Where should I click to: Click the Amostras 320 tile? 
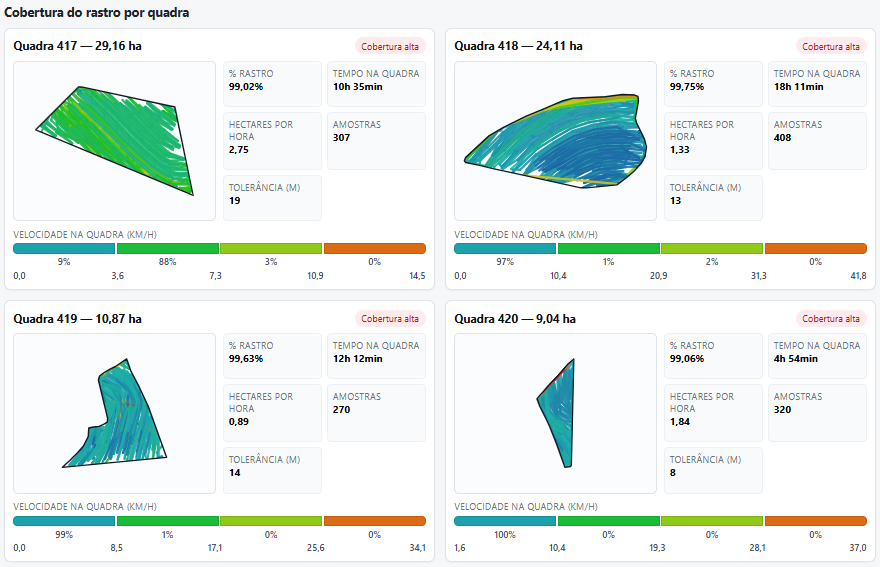[817, 413]
